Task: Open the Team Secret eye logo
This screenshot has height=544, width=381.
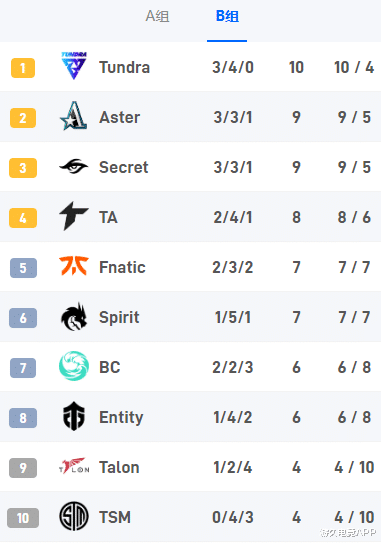Action: click(74, 167)
